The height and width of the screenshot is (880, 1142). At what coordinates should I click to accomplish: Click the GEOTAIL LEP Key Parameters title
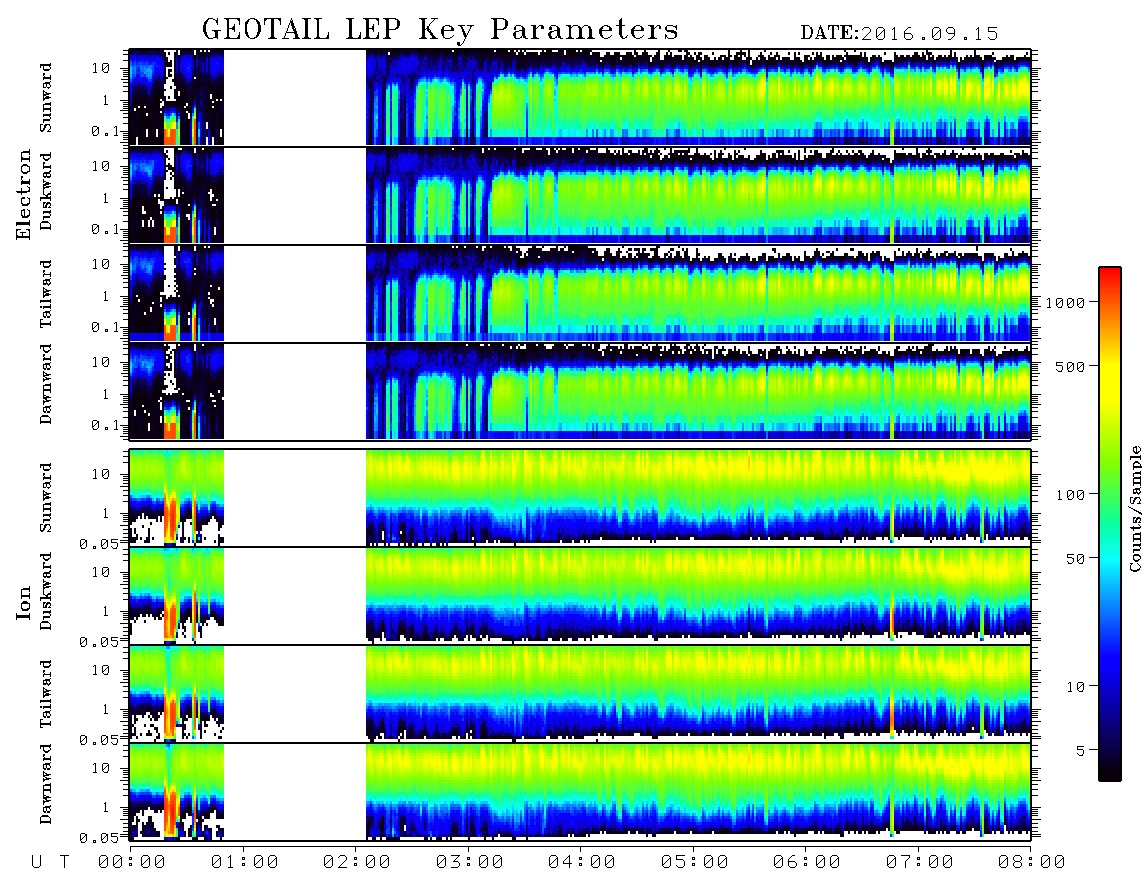coord(440,31)
